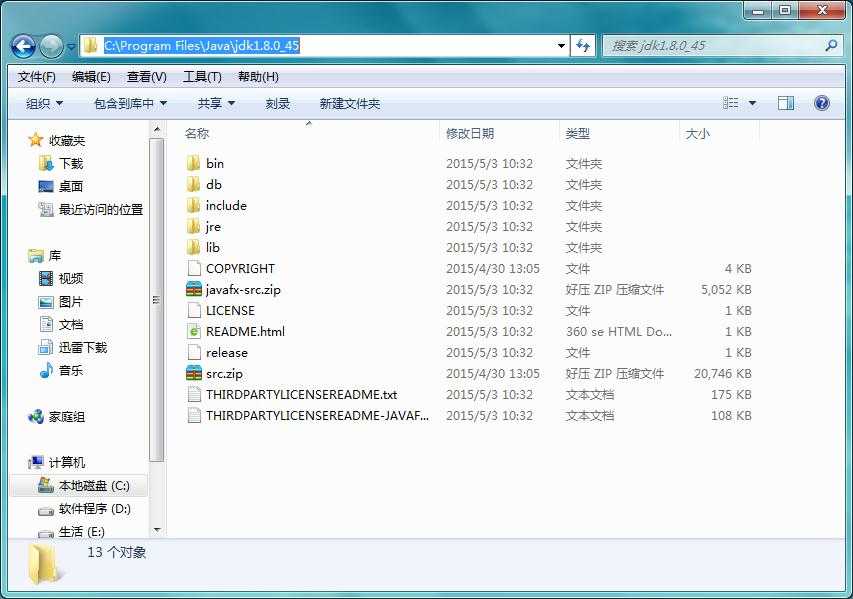
Task: Click the 刻录 button
Action: (x=277, y=103)
